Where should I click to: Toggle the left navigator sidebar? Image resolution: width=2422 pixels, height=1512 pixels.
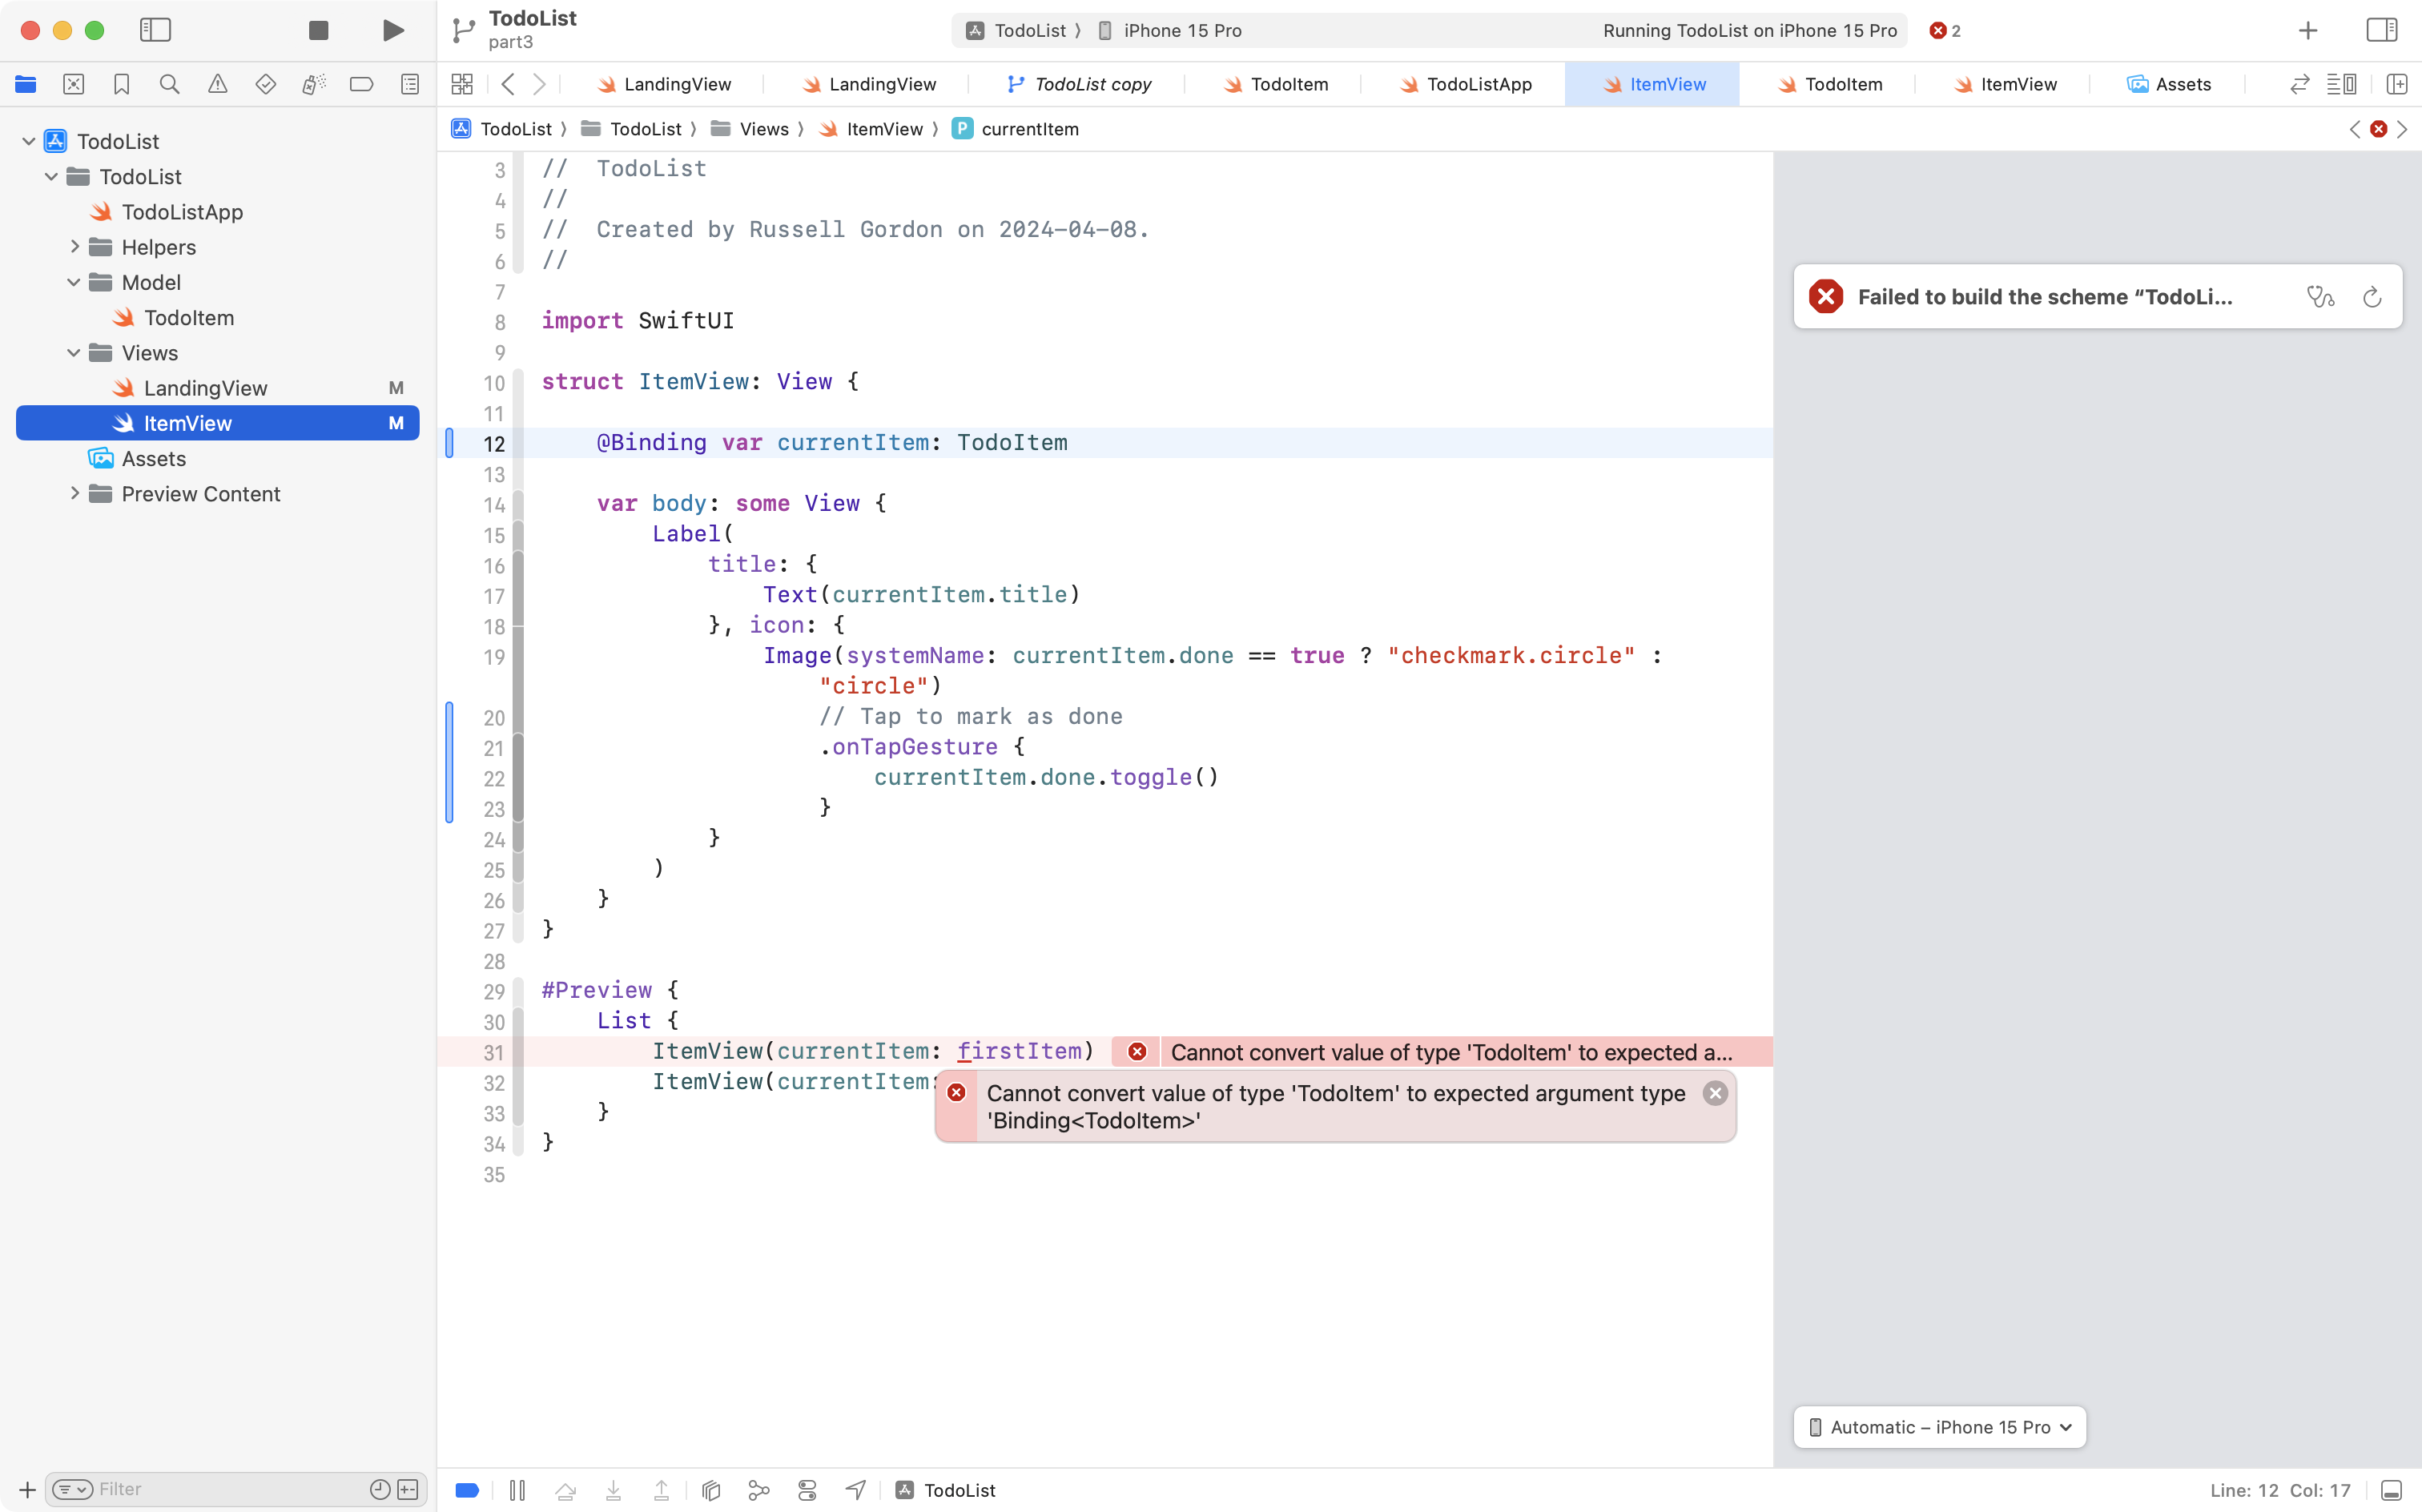pyautogui.click(x=155, y=30)
